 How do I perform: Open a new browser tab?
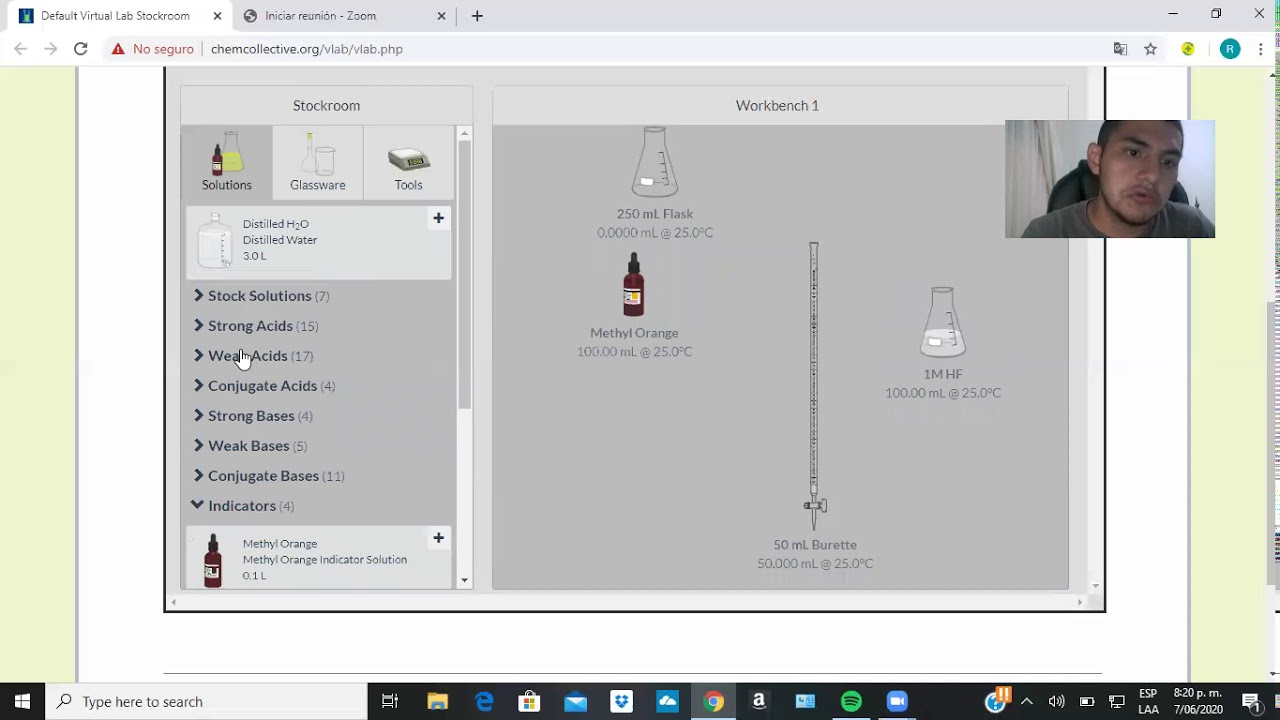[x=477, y=16]
